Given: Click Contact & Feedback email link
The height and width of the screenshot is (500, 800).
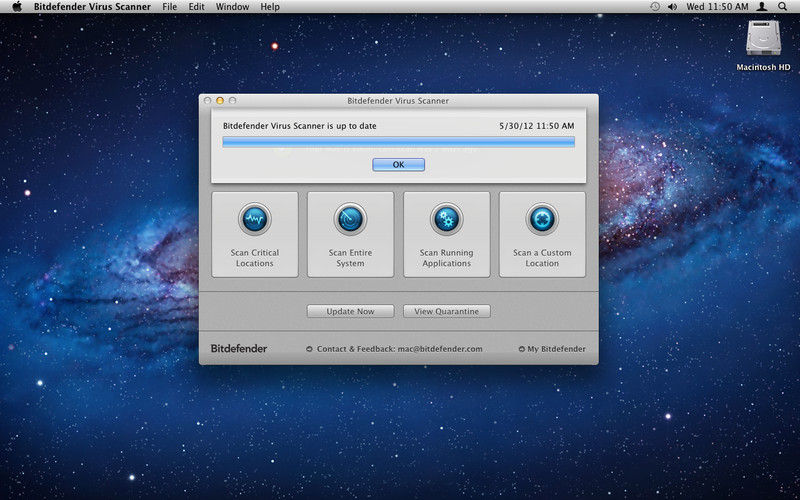Looking at the screenshot, I should point(399,349).
